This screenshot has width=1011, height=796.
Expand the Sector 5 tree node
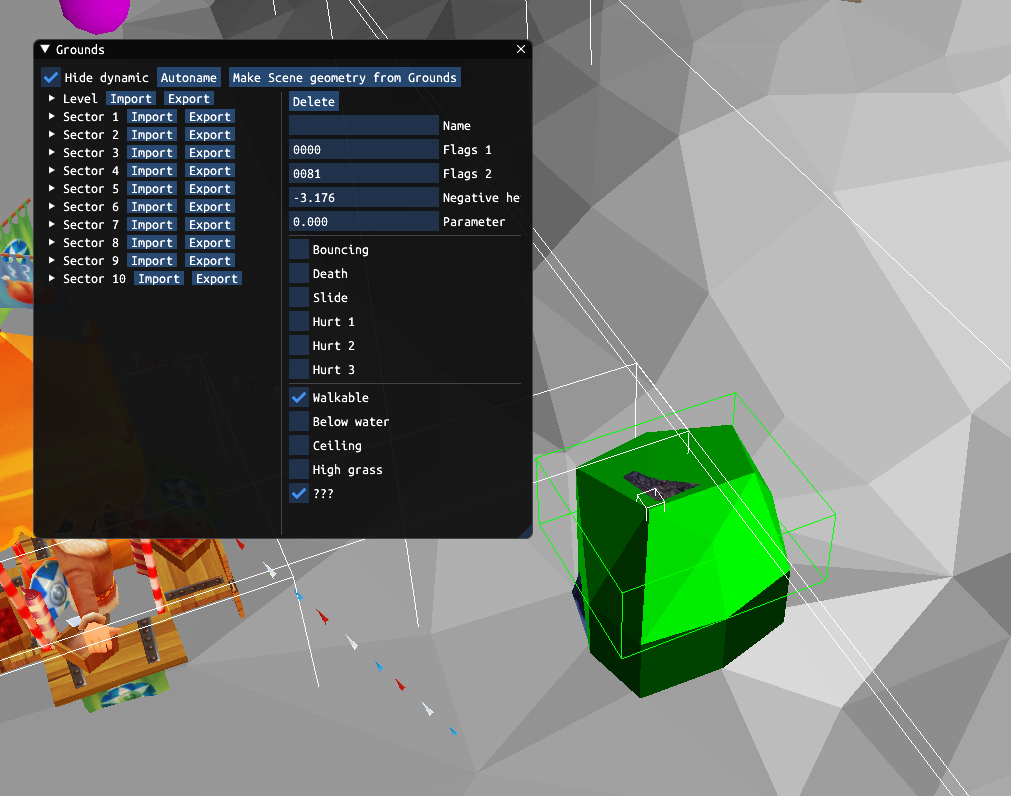[x=52, y=189]
